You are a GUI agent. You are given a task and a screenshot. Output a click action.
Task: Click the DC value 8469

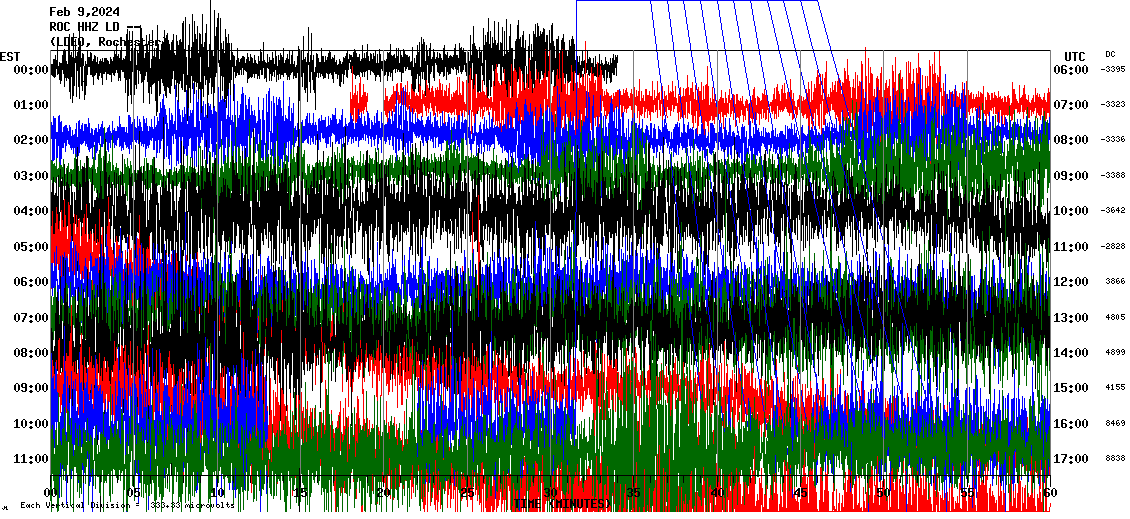[1113, 424]
